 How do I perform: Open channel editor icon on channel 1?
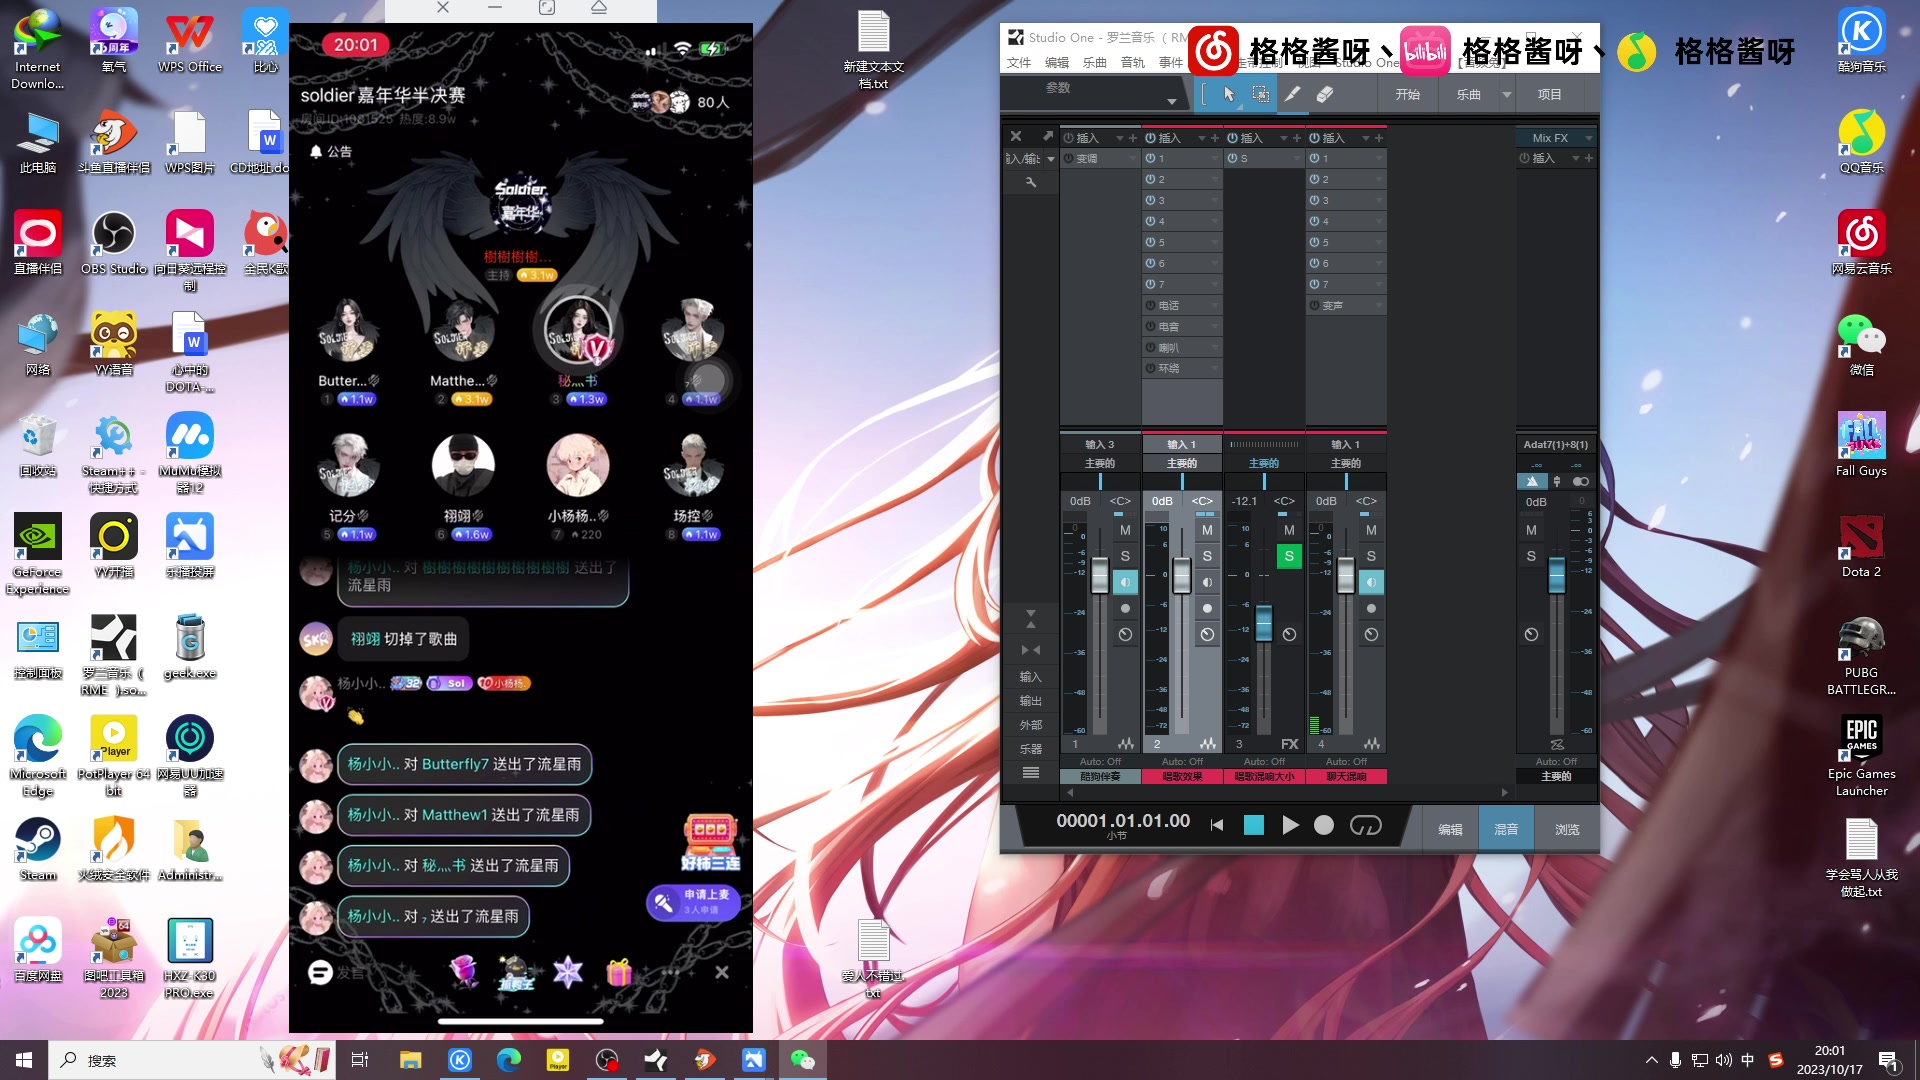(x=1126, y=744)
